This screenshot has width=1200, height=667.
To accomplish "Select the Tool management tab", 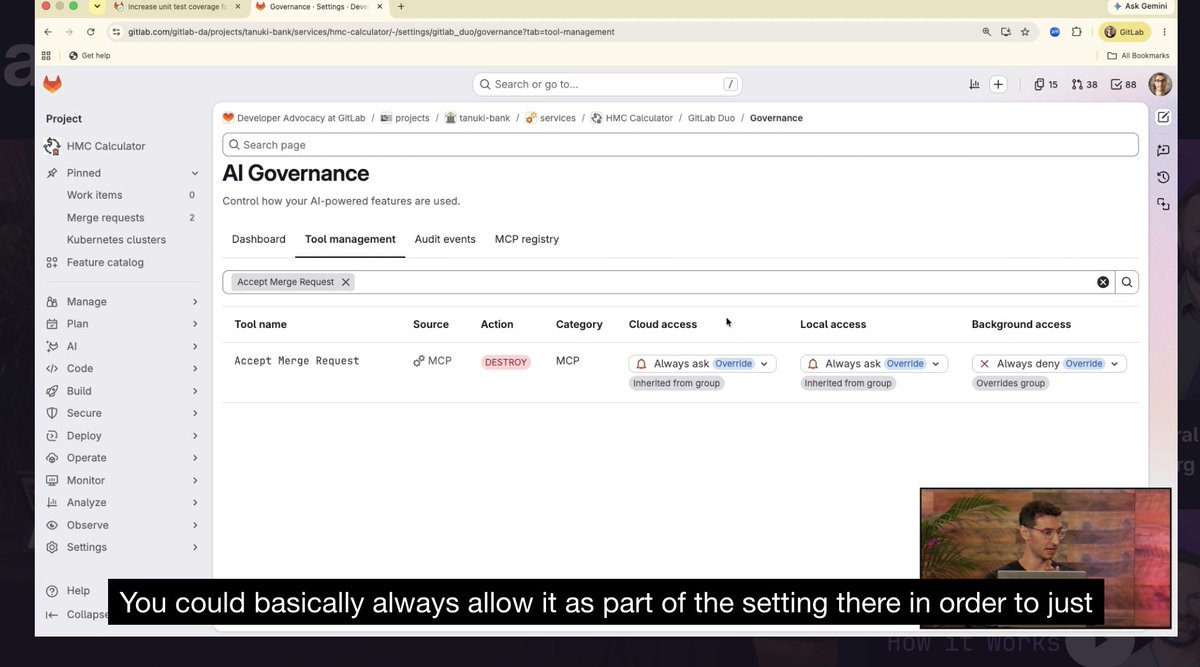I will coord(350,239).
